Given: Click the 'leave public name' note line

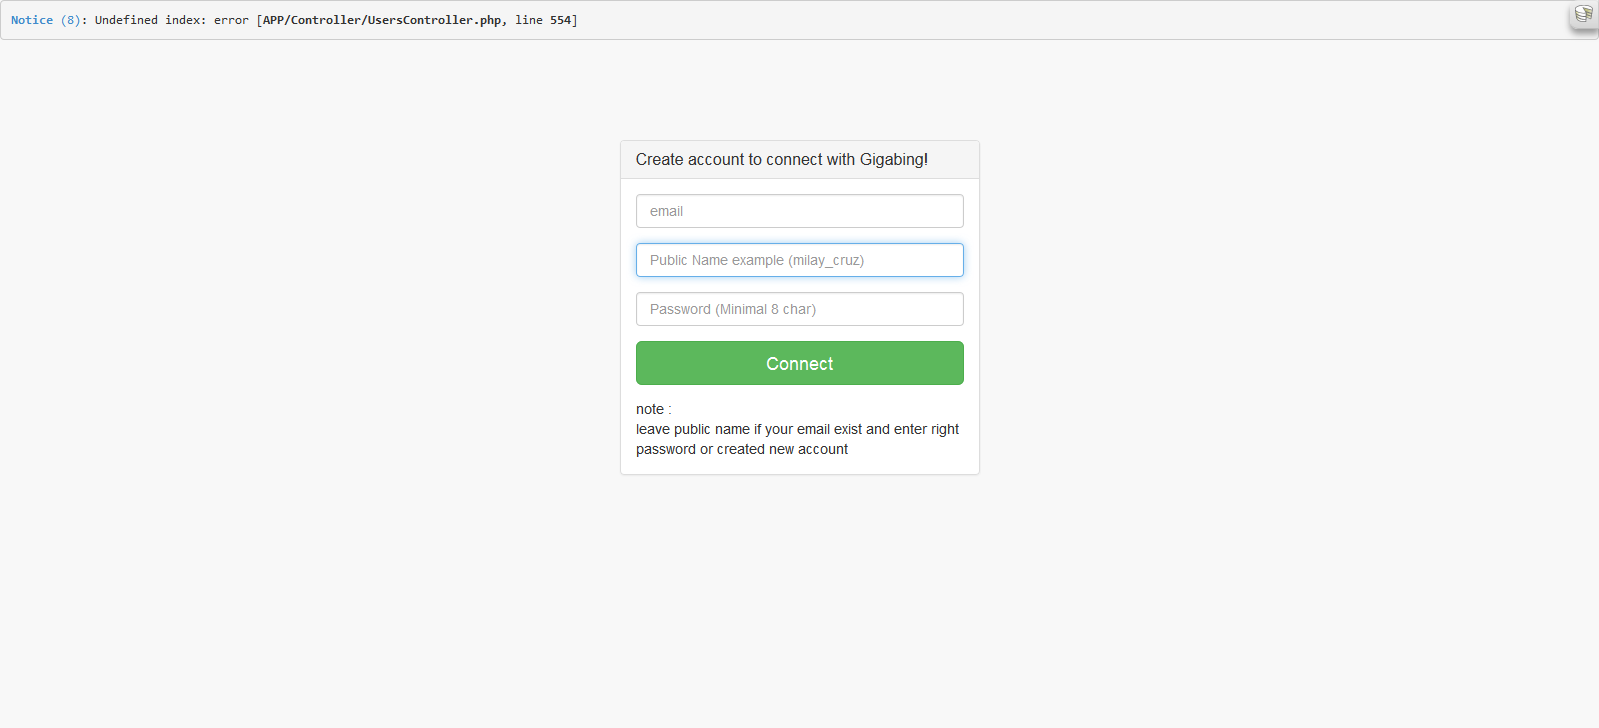Looking at the screenshot, I should coord(692,429).
